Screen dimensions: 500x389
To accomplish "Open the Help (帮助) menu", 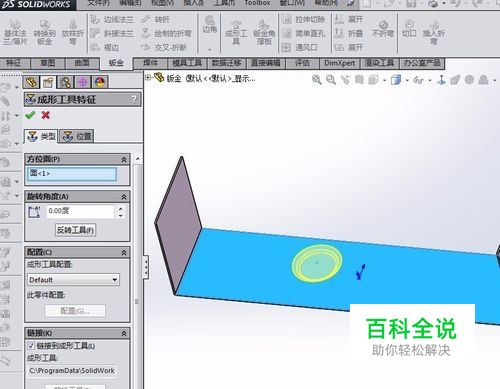I will [x=327, y=3].
